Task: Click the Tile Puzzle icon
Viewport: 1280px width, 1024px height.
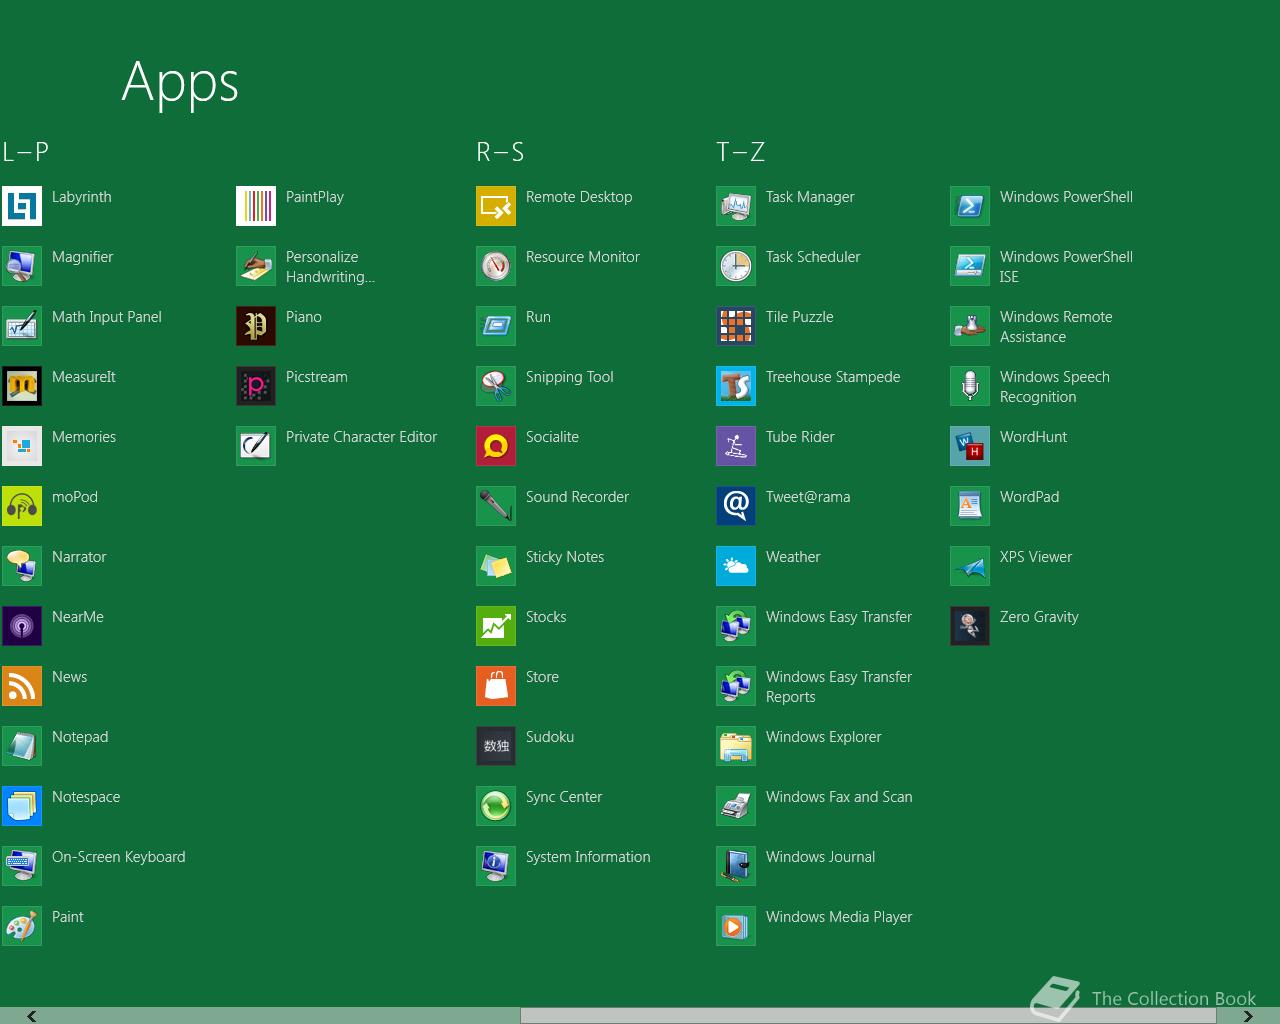Action: click(x=736, y=326)
